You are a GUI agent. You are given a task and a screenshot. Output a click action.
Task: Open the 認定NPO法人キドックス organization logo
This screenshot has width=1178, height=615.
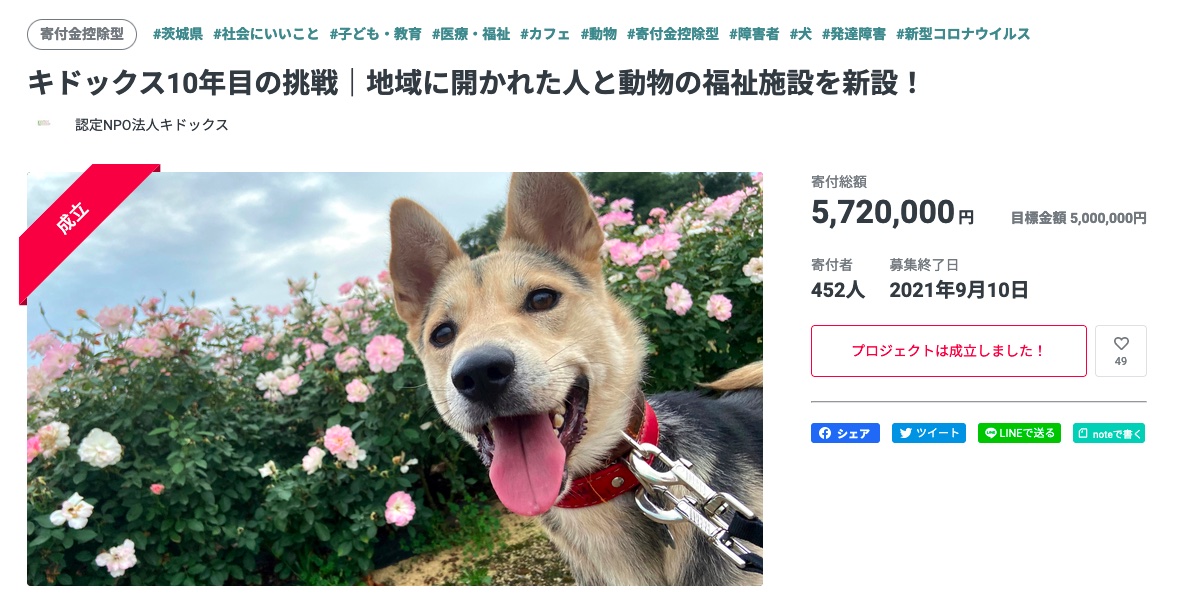point(44,124)
